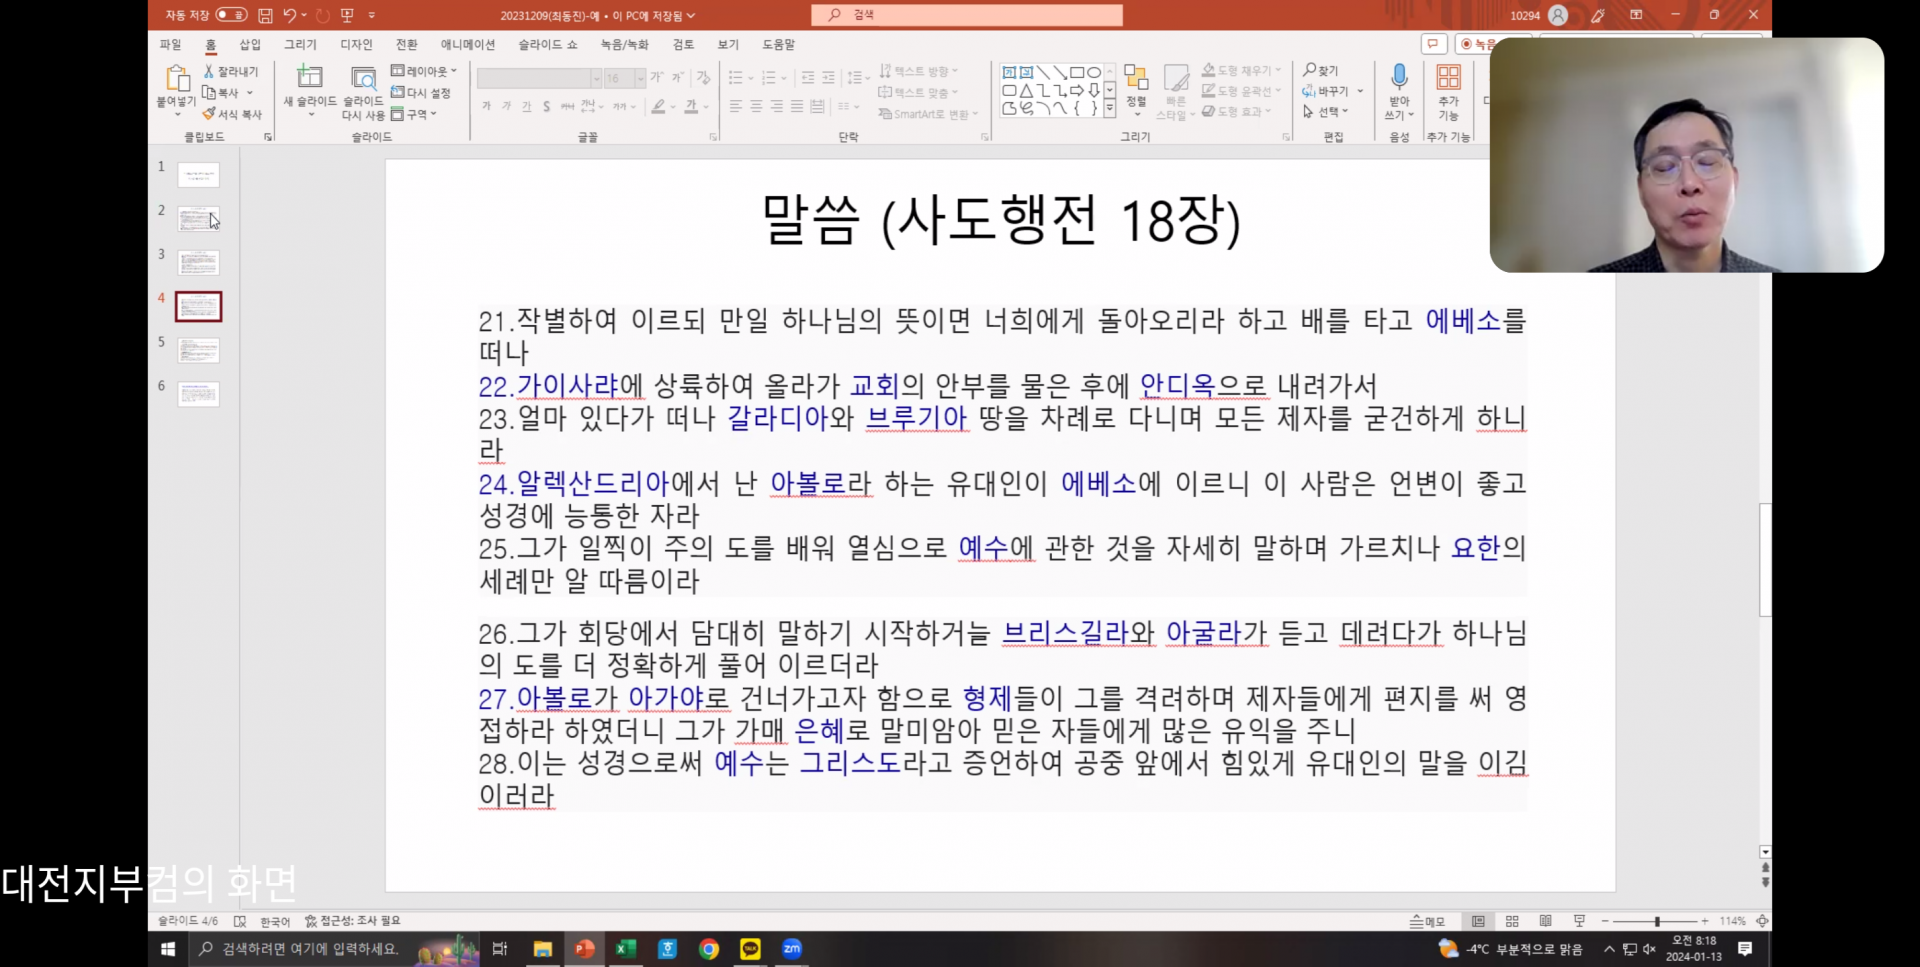Screen dimensions: 1920x967
Task: Open KakaoTalk from the taskbar
Action: coord(750,949)
